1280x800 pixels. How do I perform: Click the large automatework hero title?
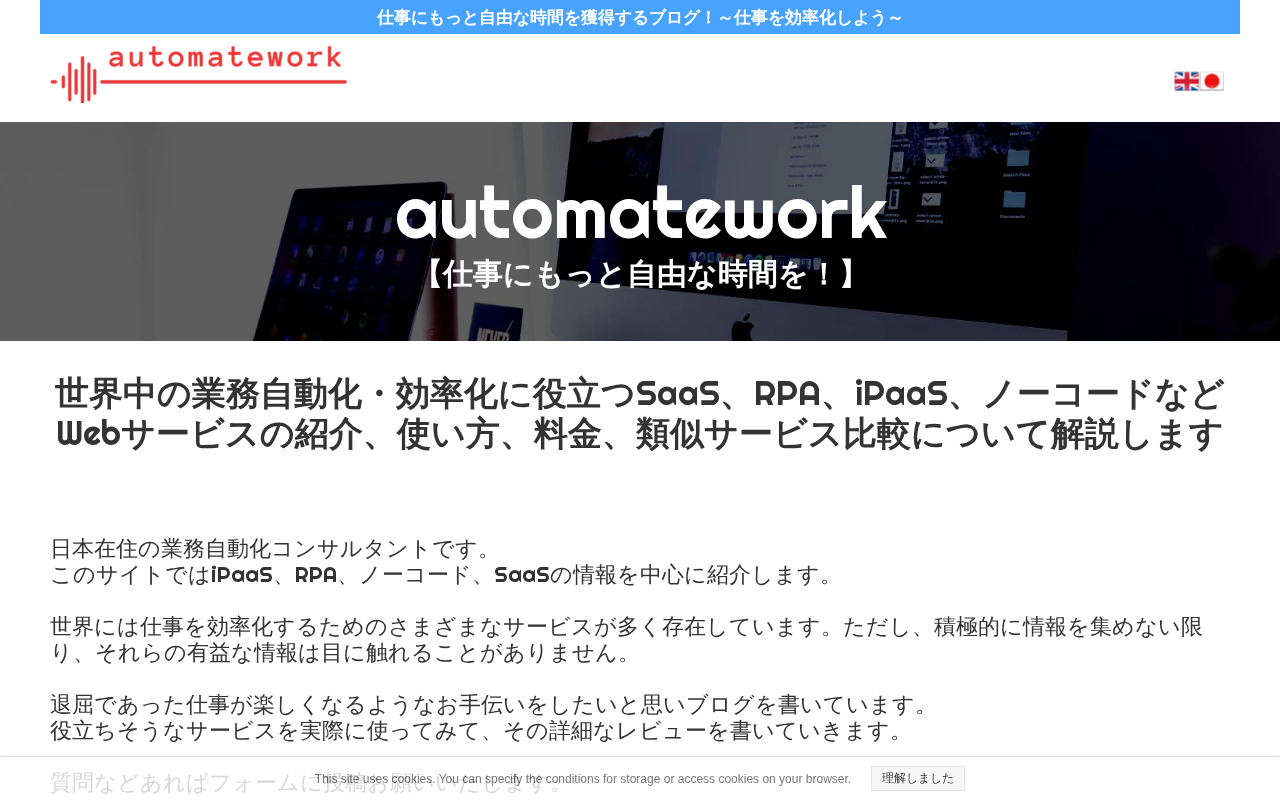click(641, 213)
